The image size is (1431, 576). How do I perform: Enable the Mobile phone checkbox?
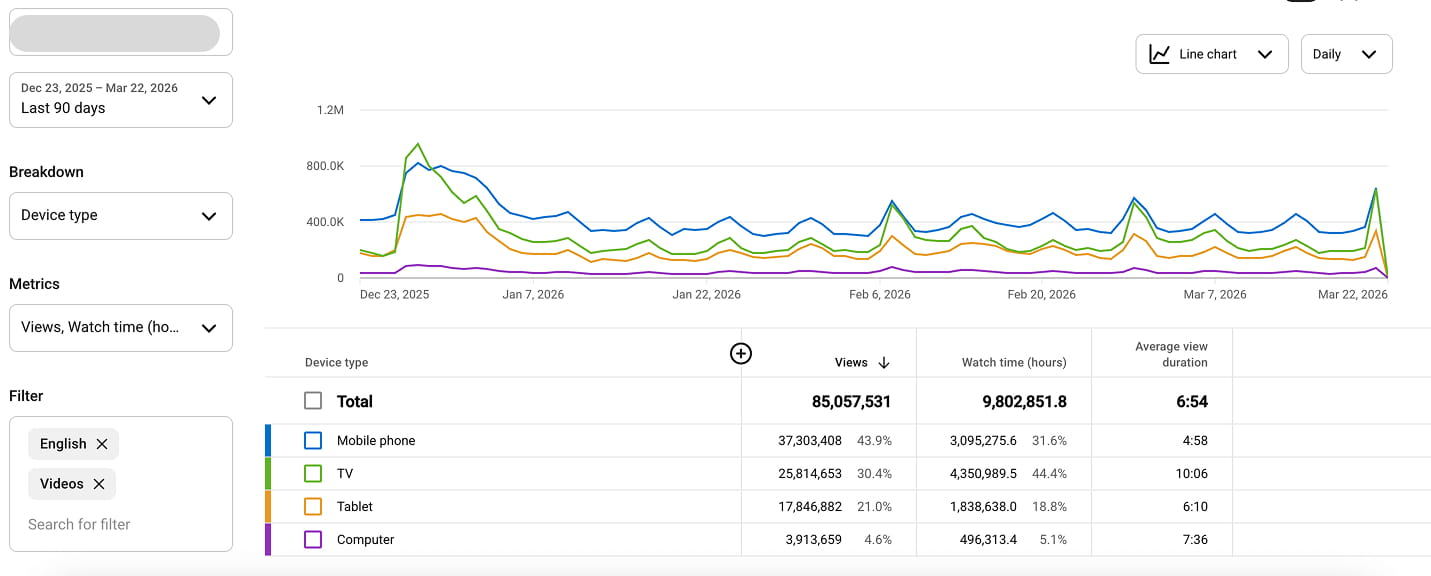coord(312,440)
